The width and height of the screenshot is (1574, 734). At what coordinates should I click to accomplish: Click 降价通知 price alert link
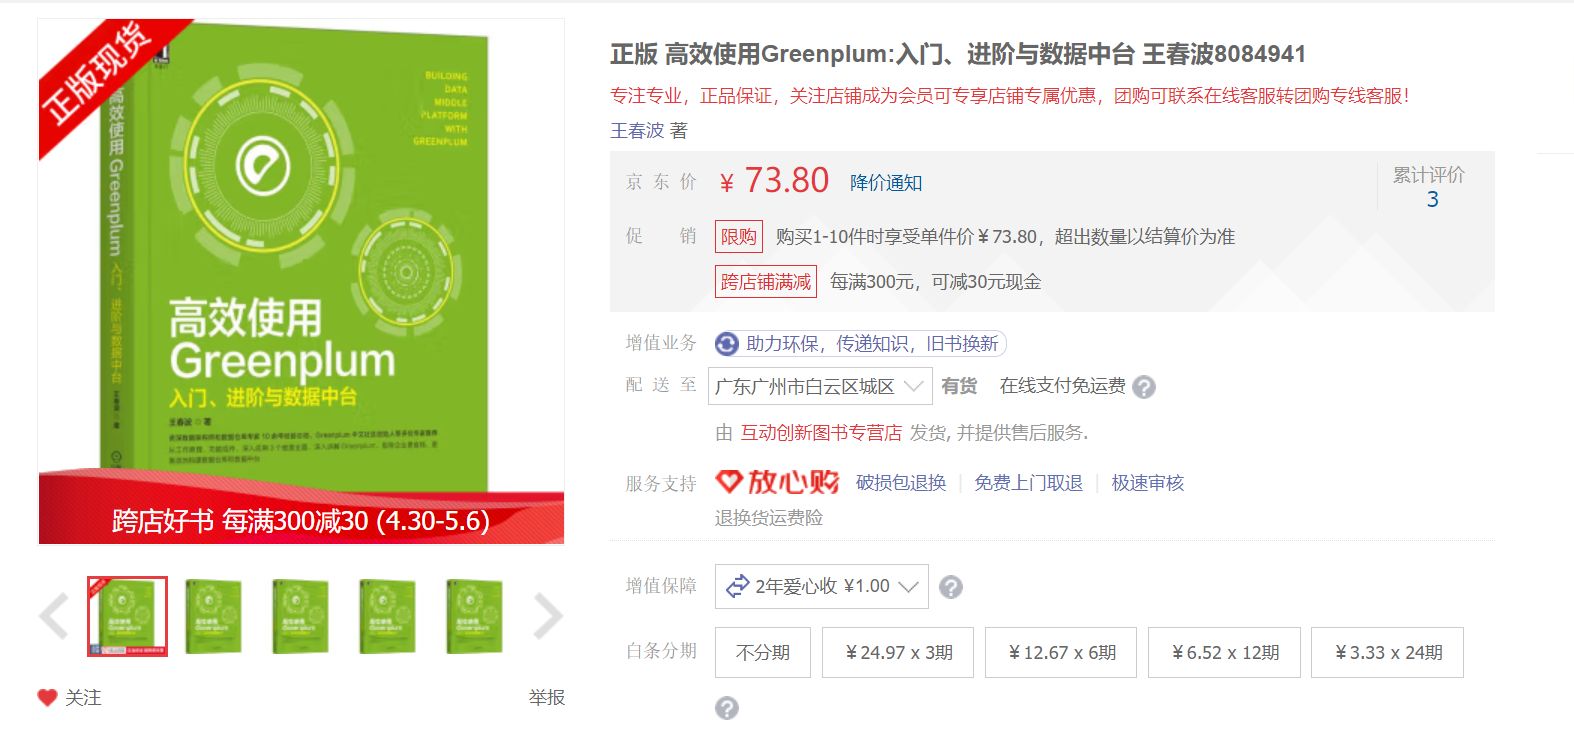click(886, 182)
